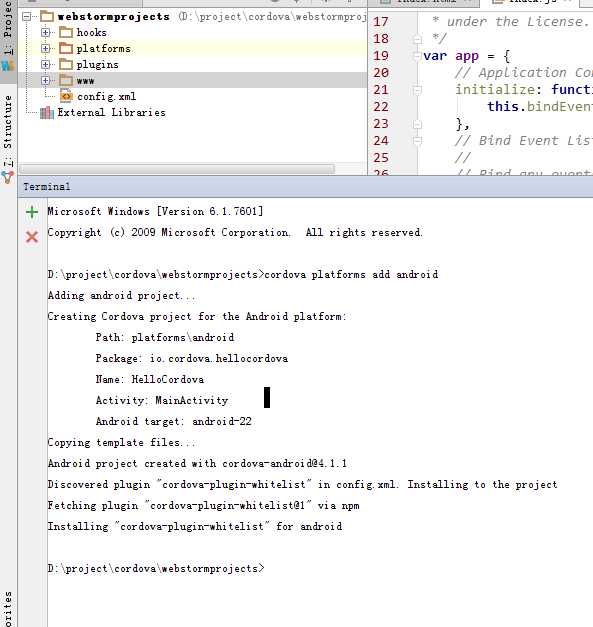
Task: Toggle the fold marker at line 18
Action: [417, 39]
